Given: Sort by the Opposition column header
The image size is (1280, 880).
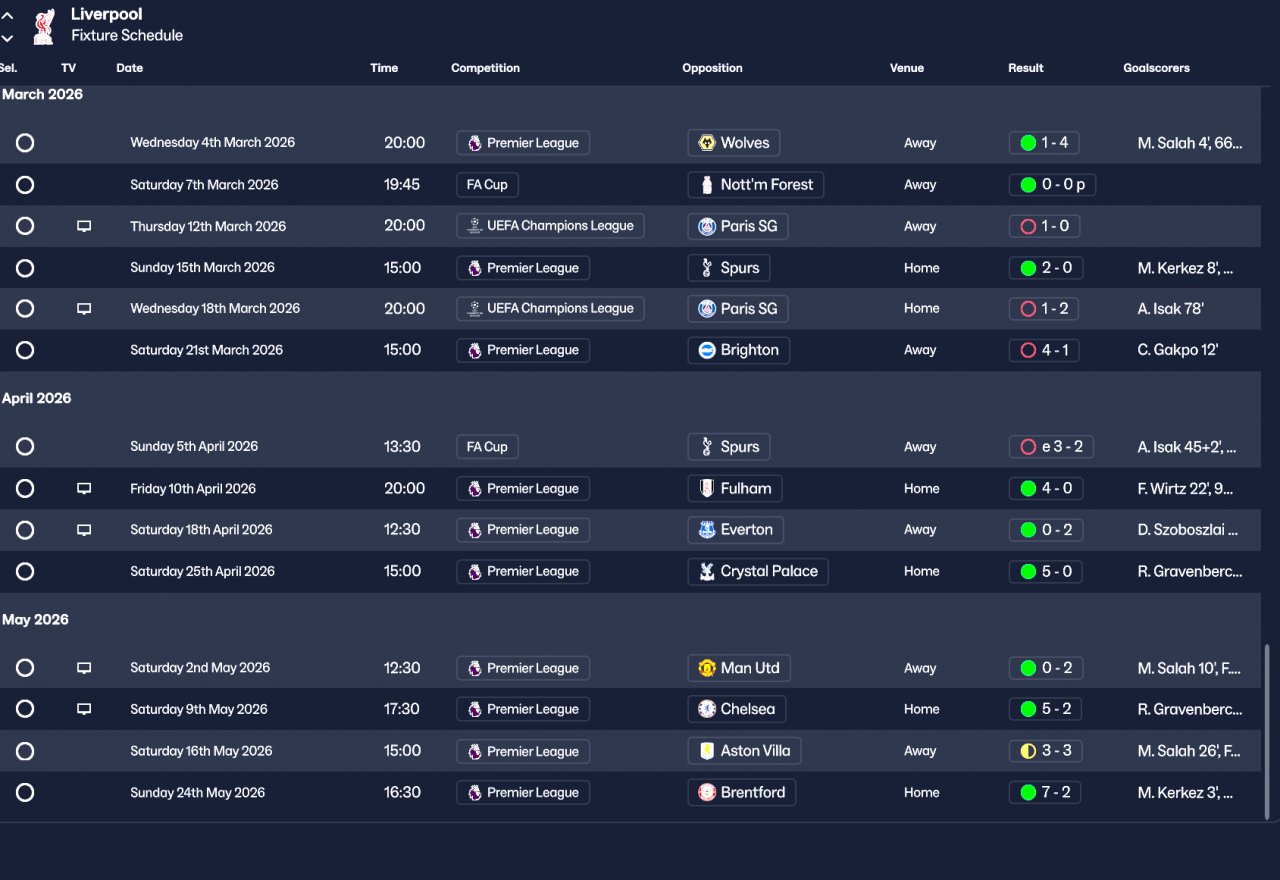Looking at the screenshot, I should coord(712,68).
